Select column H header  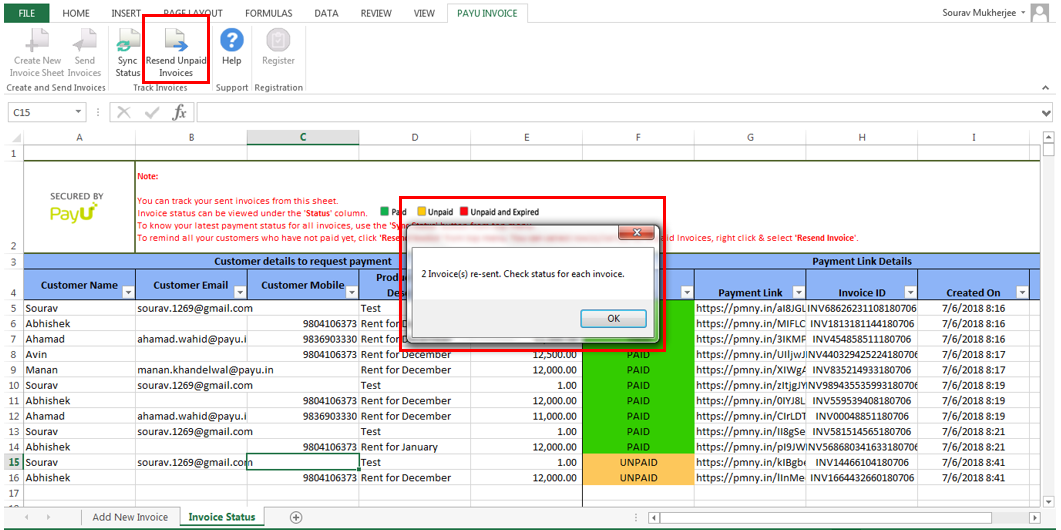[861, 137]
